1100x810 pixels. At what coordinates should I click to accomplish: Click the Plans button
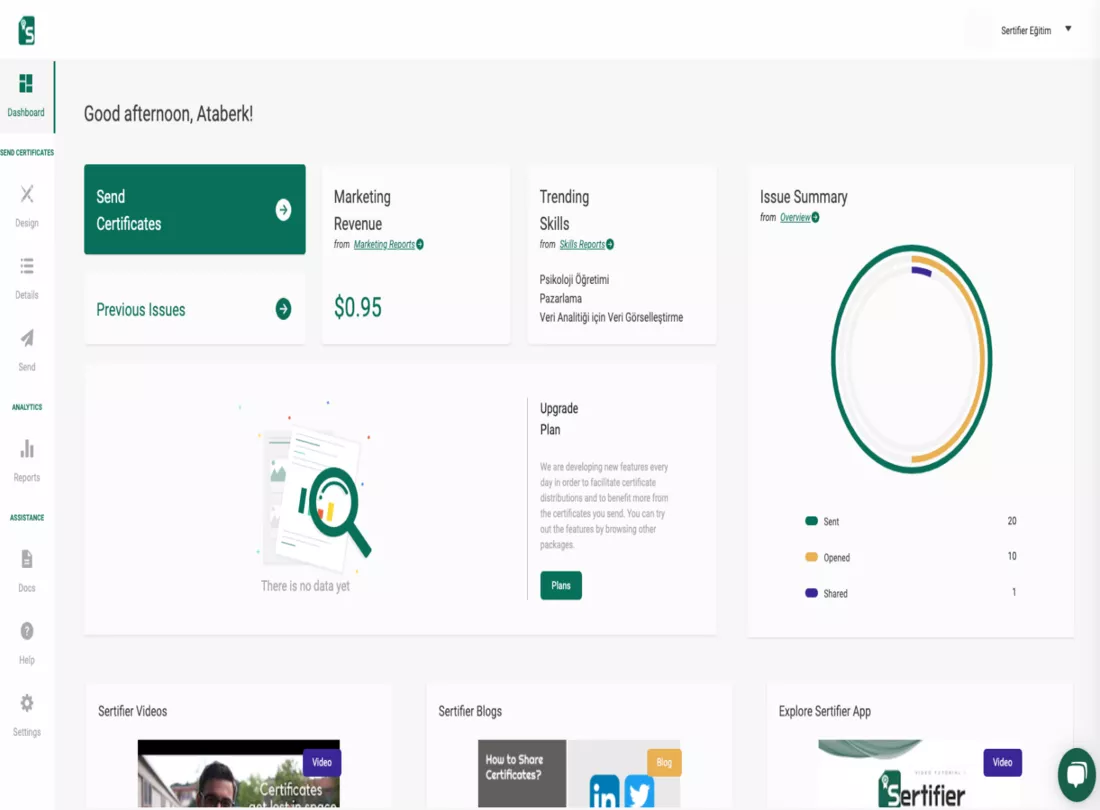tap(561, 586)
